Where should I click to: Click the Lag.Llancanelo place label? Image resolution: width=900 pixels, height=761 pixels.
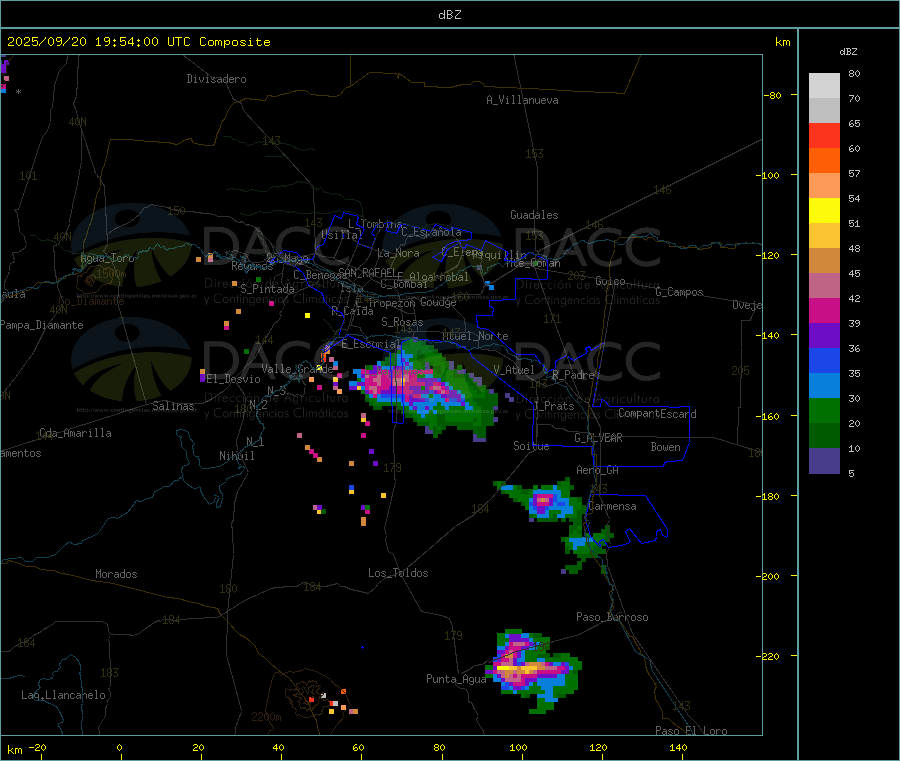tap(64, 695)
